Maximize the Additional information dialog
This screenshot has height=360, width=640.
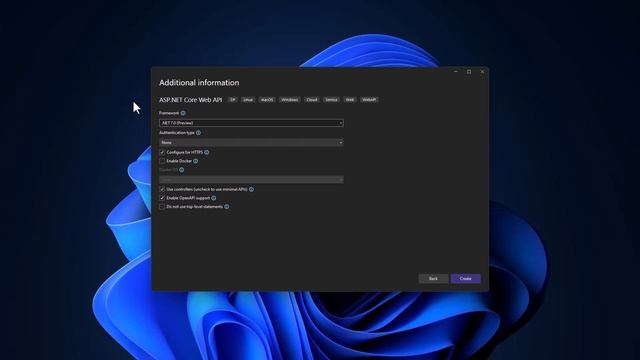[x=469, y=71]
